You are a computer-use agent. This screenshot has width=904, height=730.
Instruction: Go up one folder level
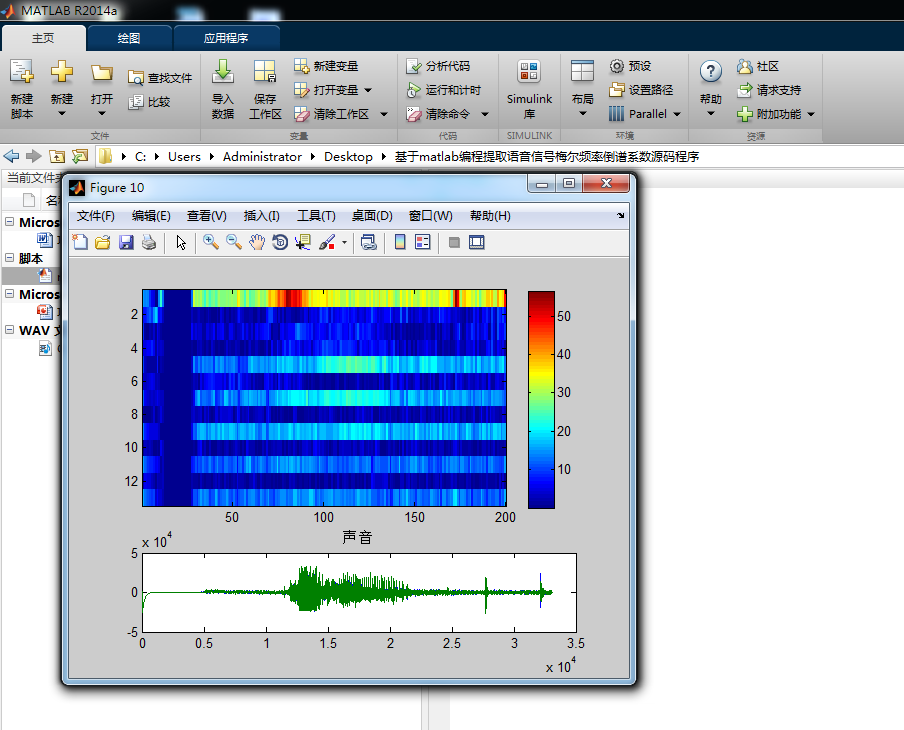pos(56,156)
